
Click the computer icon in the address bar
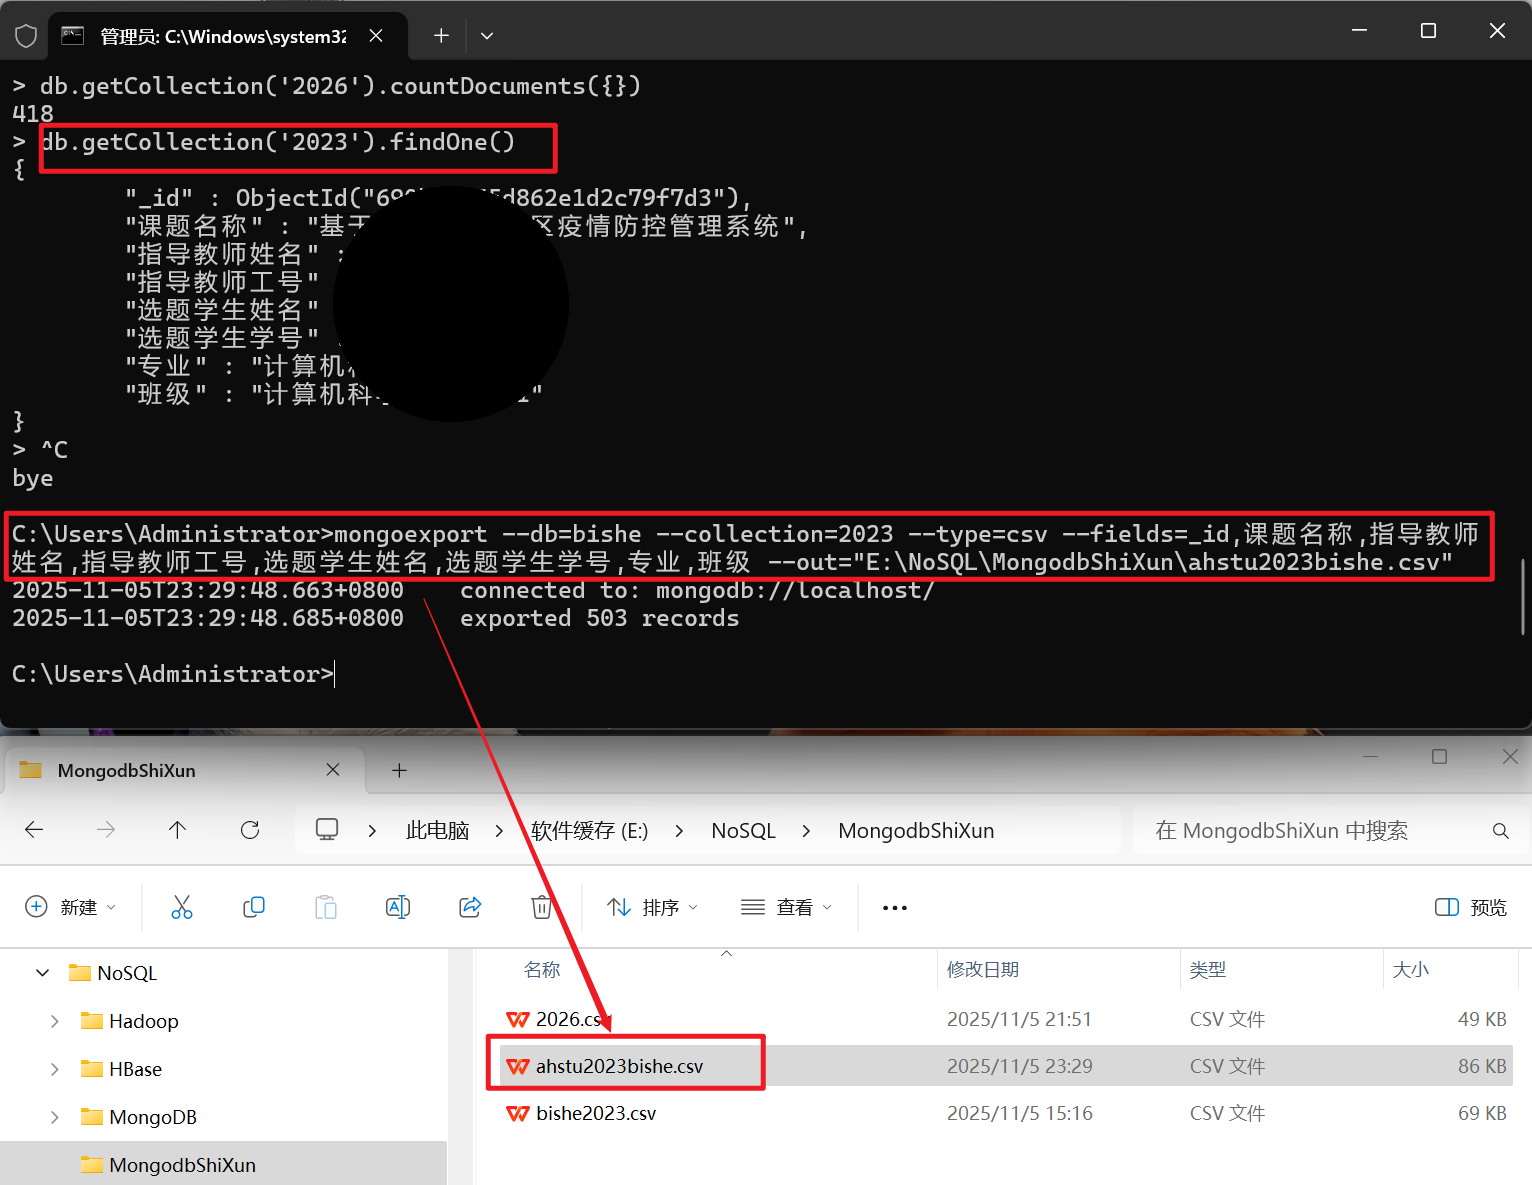click(x=327, y=830)
